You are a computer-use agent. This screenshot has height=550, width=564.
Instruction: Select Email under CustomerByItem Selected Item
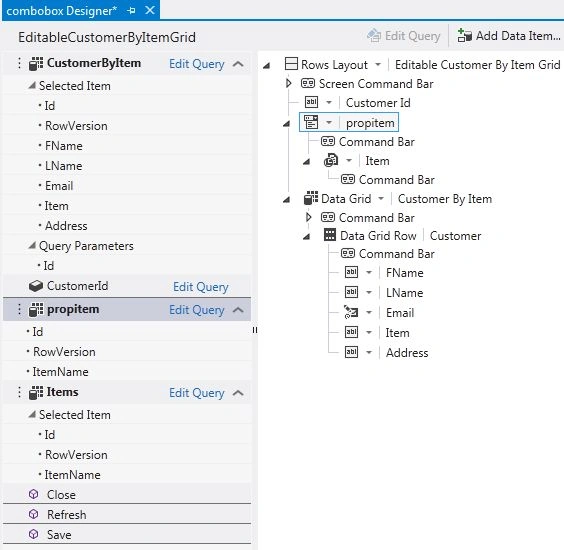[x=59, y=186]
